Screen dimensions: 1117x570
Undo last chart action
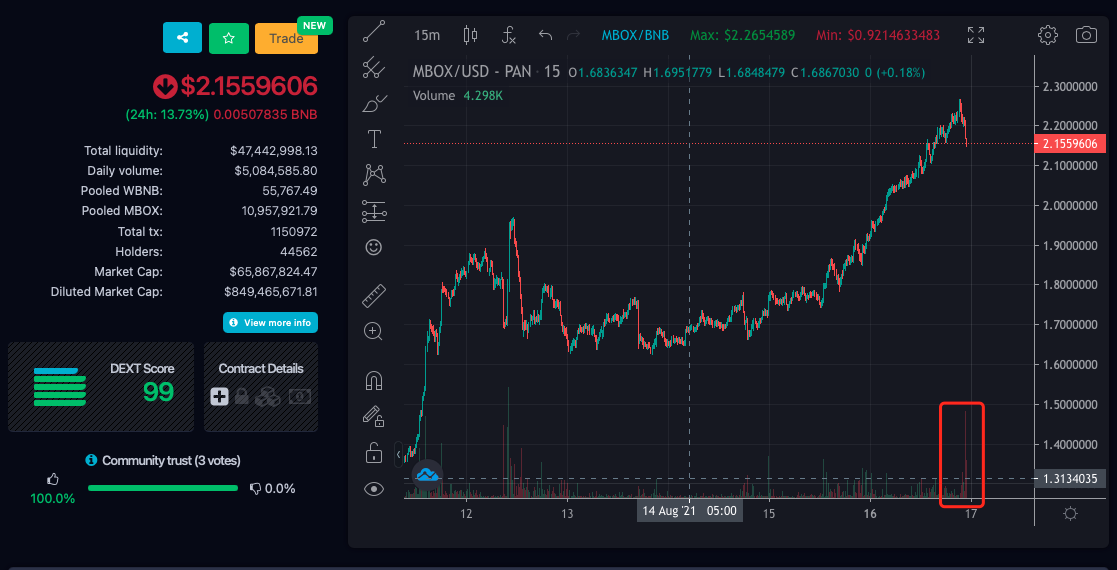point(546,35)
